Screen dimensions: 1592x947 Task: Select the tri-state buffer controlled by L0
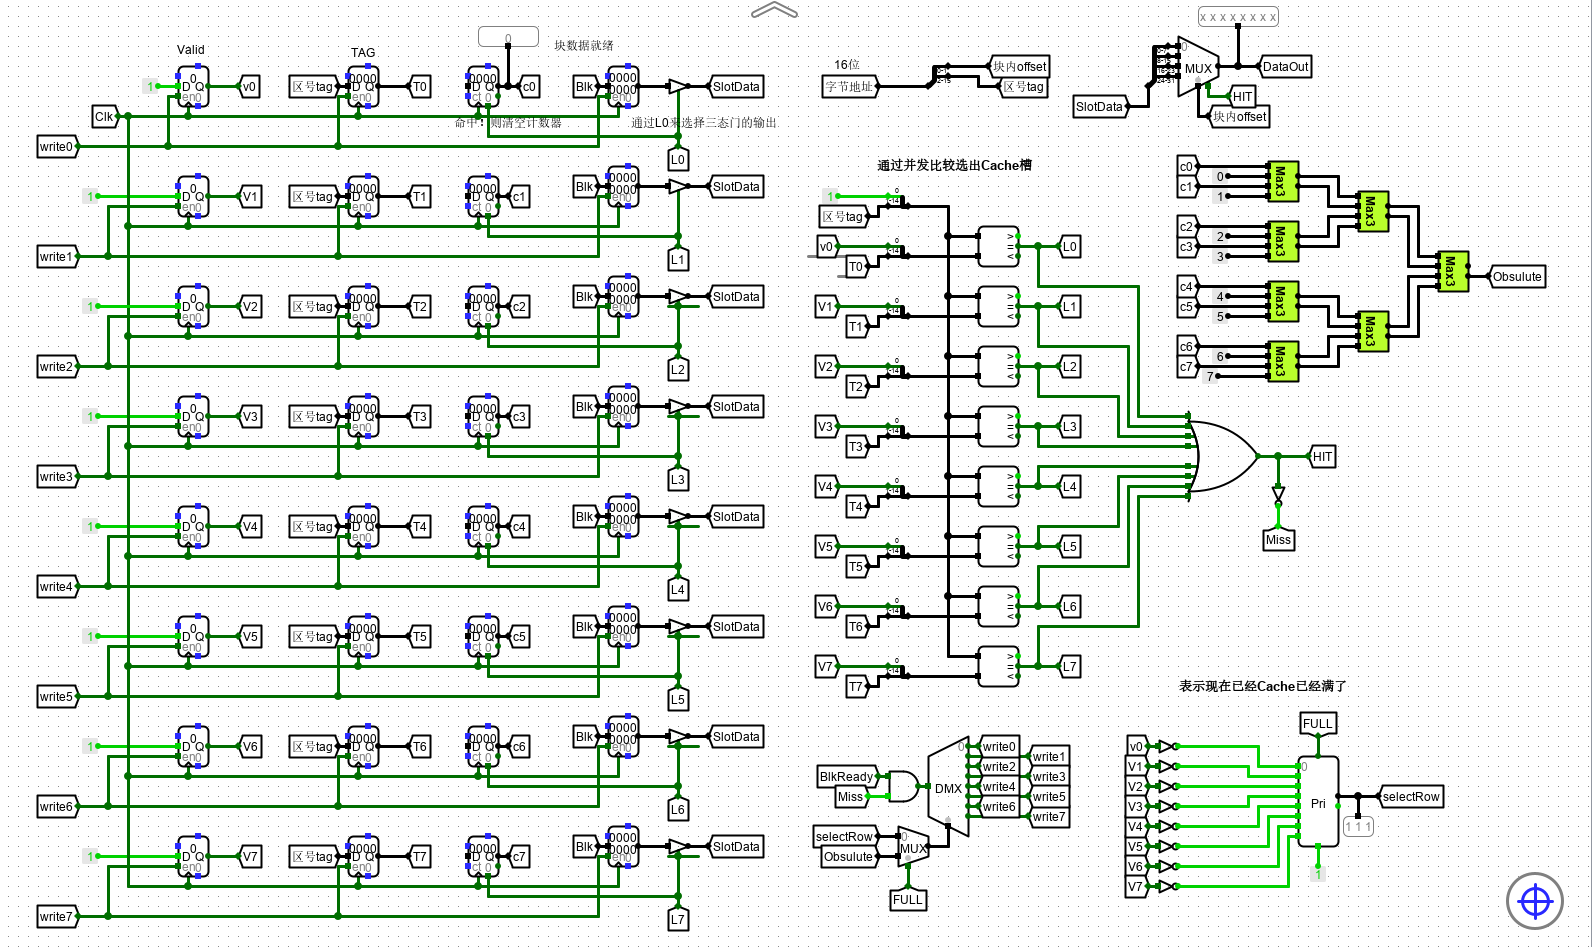click(678, 87)
